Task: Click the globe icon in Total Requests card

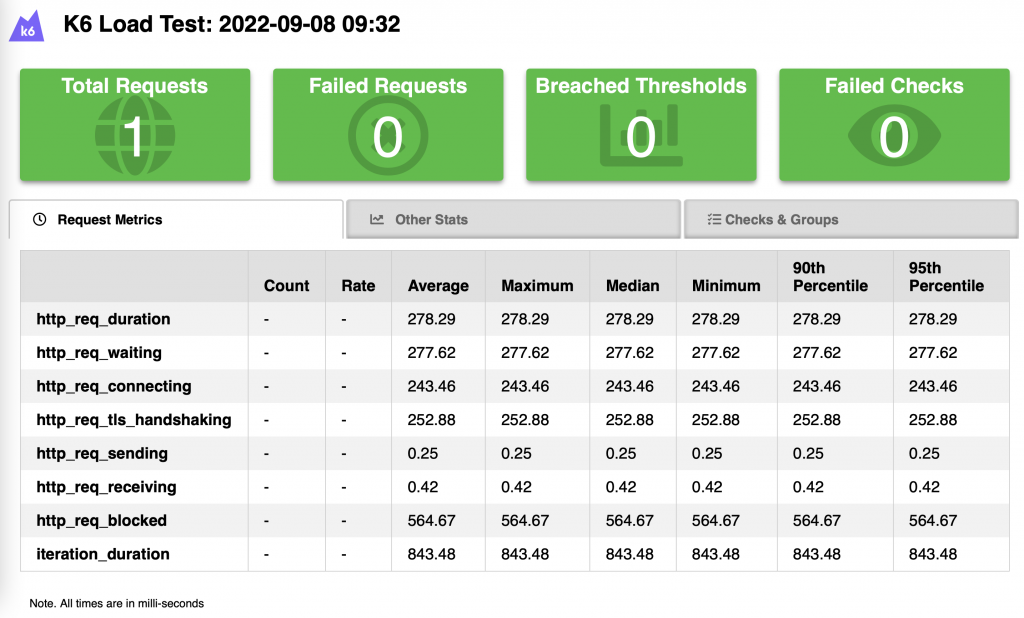Action: point(135,136)
